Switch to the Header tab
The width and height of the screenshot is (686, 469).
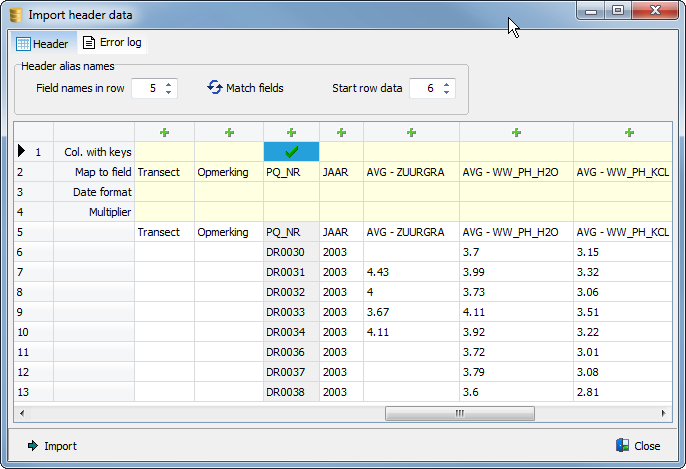pos(42,44)
